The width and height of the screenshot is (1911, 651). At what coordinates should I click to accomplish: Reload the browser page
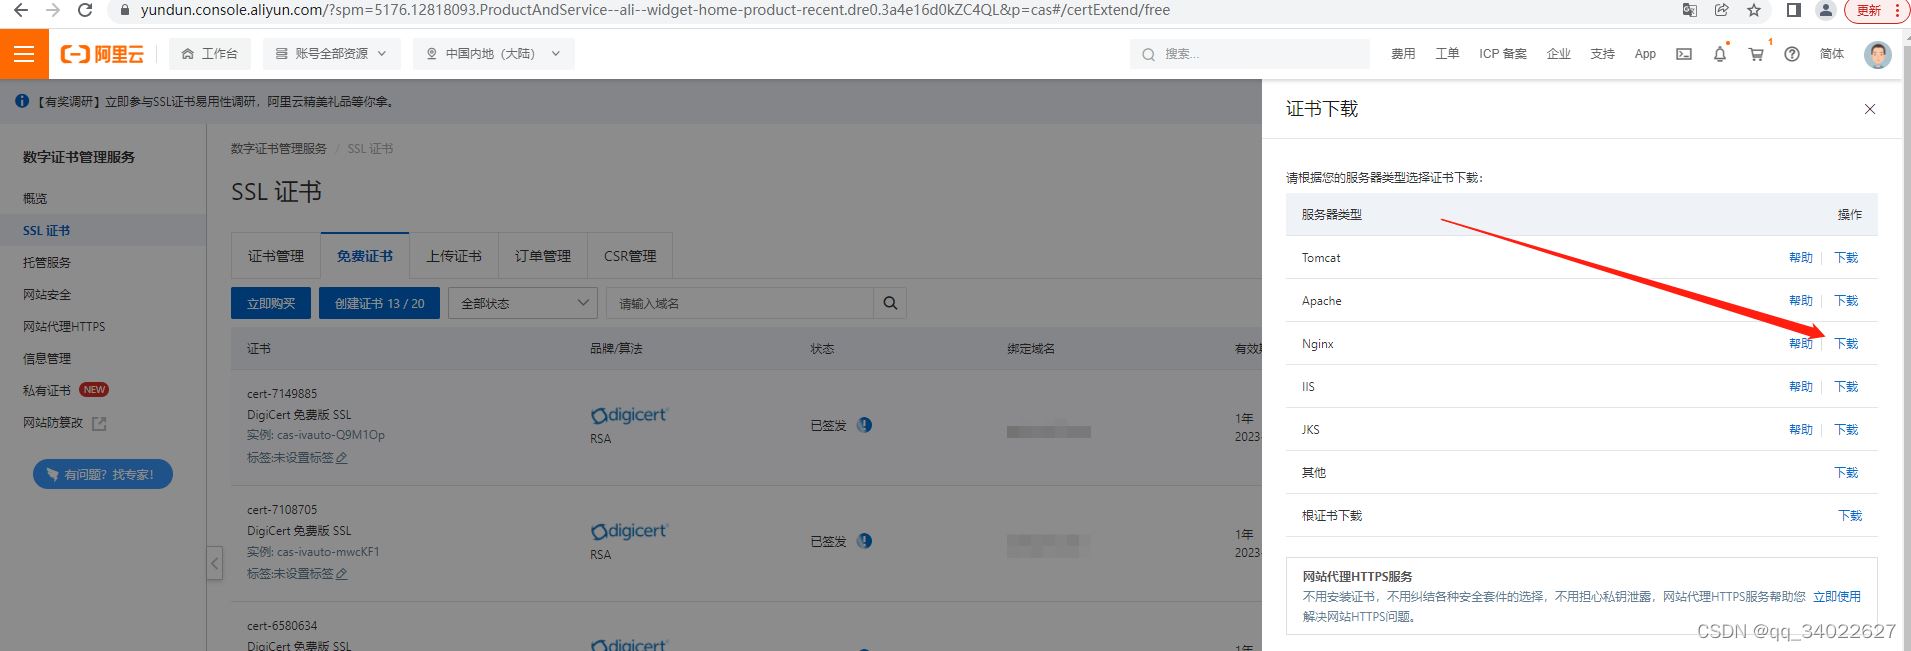click(x=85, y=10)
